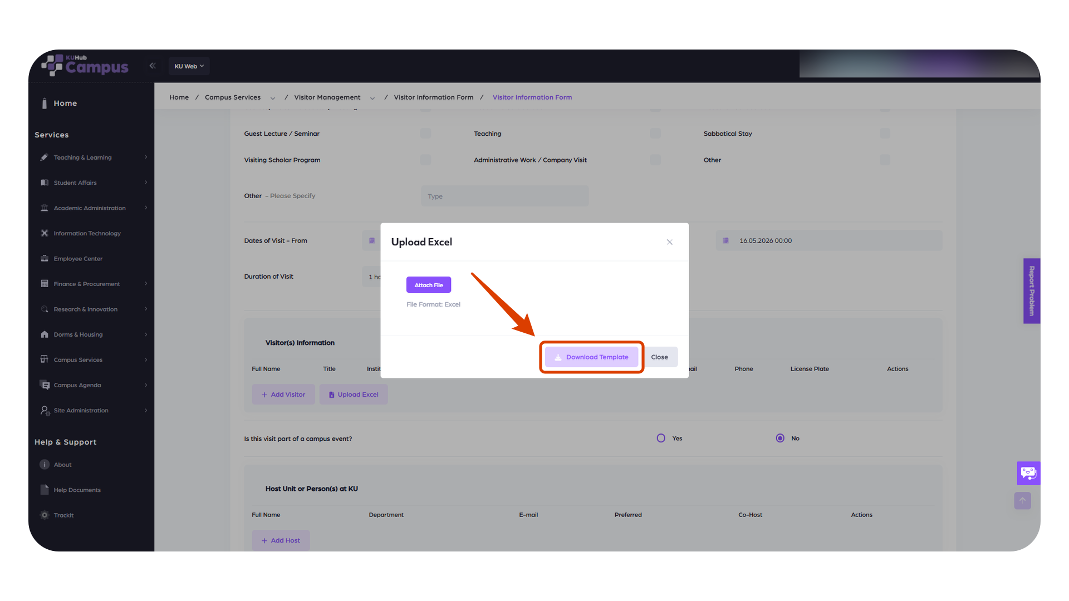Select Yes for campus event question

point(661,438)
